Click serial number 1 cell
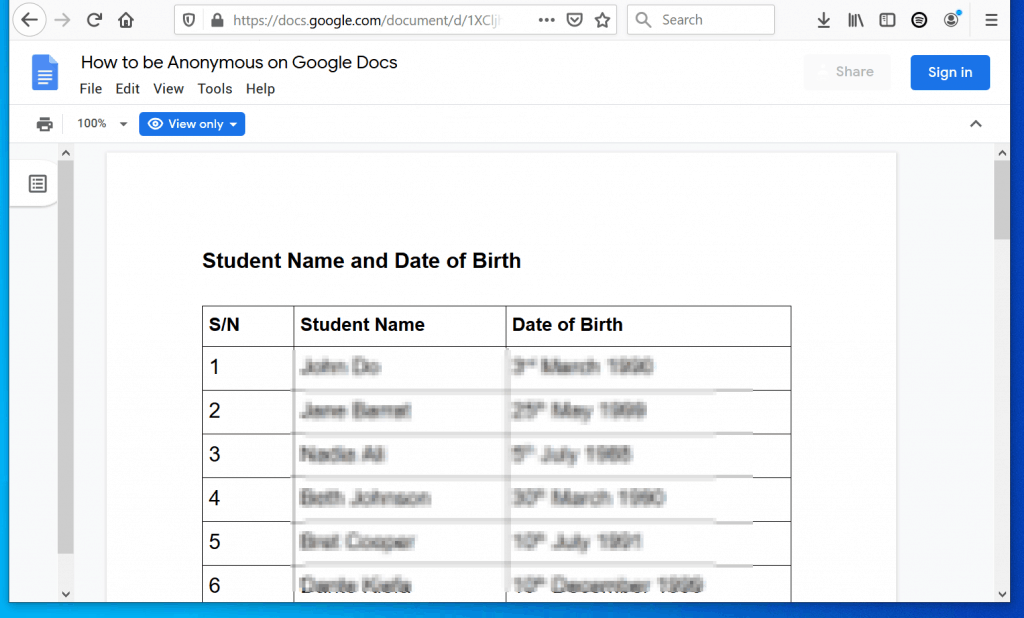Screen dimensions: 1024x618 coord(248,368)
